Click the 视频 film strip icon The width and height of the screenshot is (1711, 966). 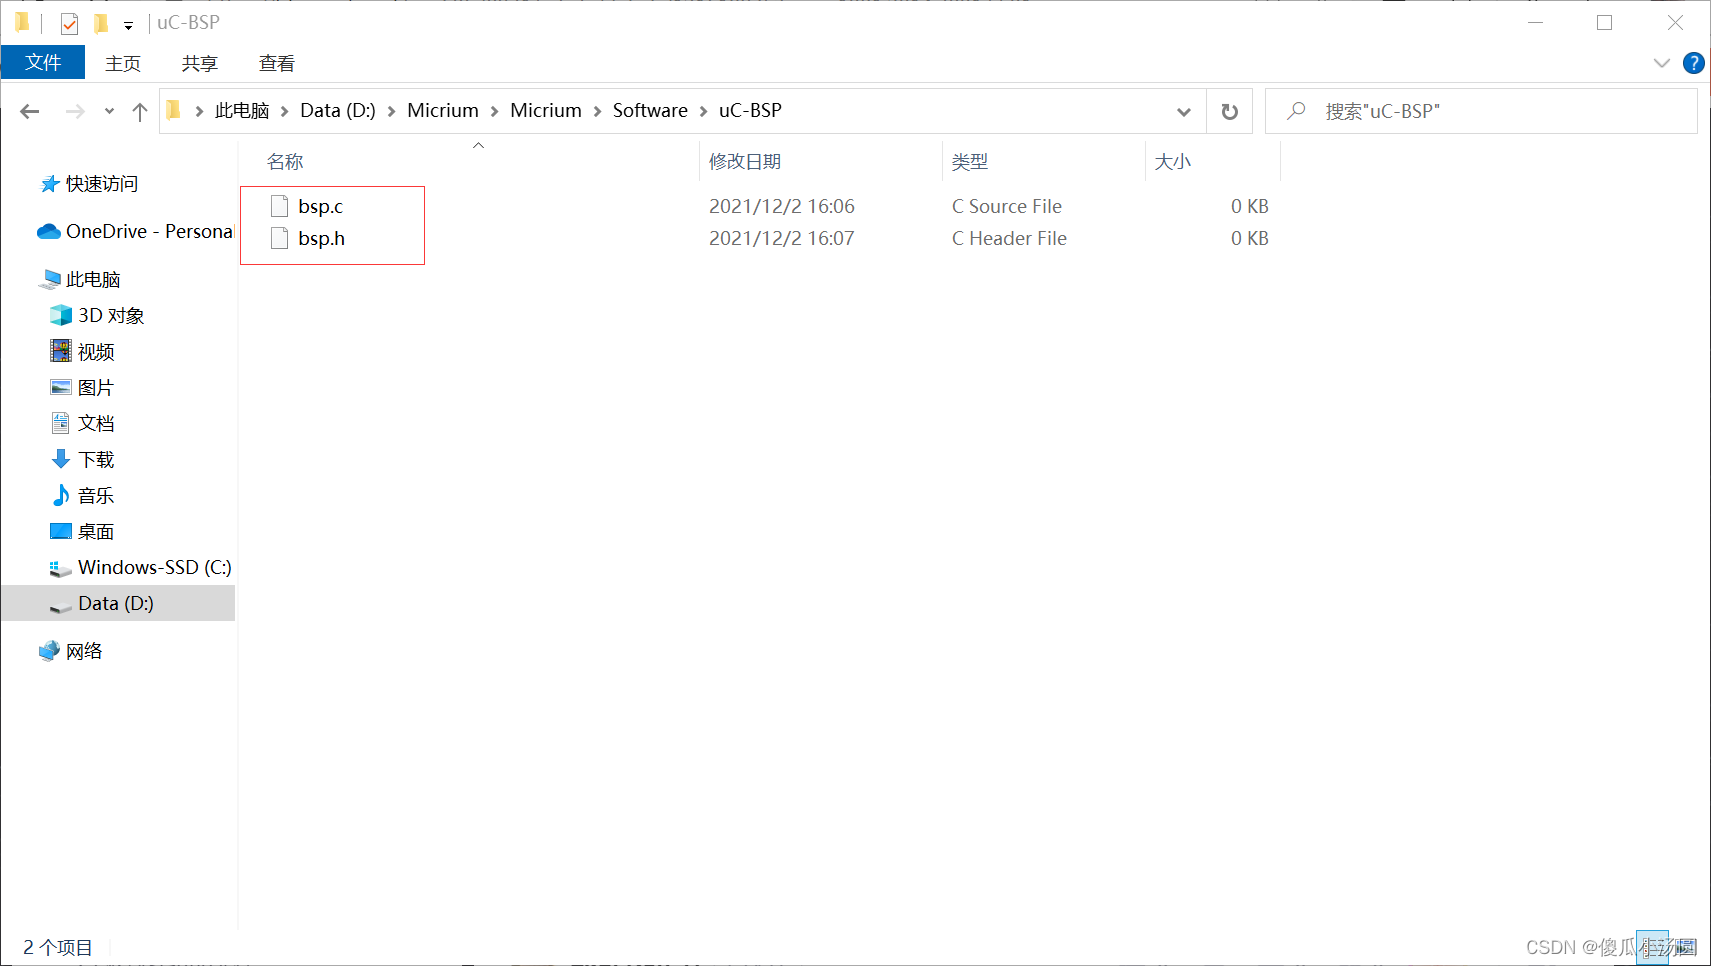[61, 351]
